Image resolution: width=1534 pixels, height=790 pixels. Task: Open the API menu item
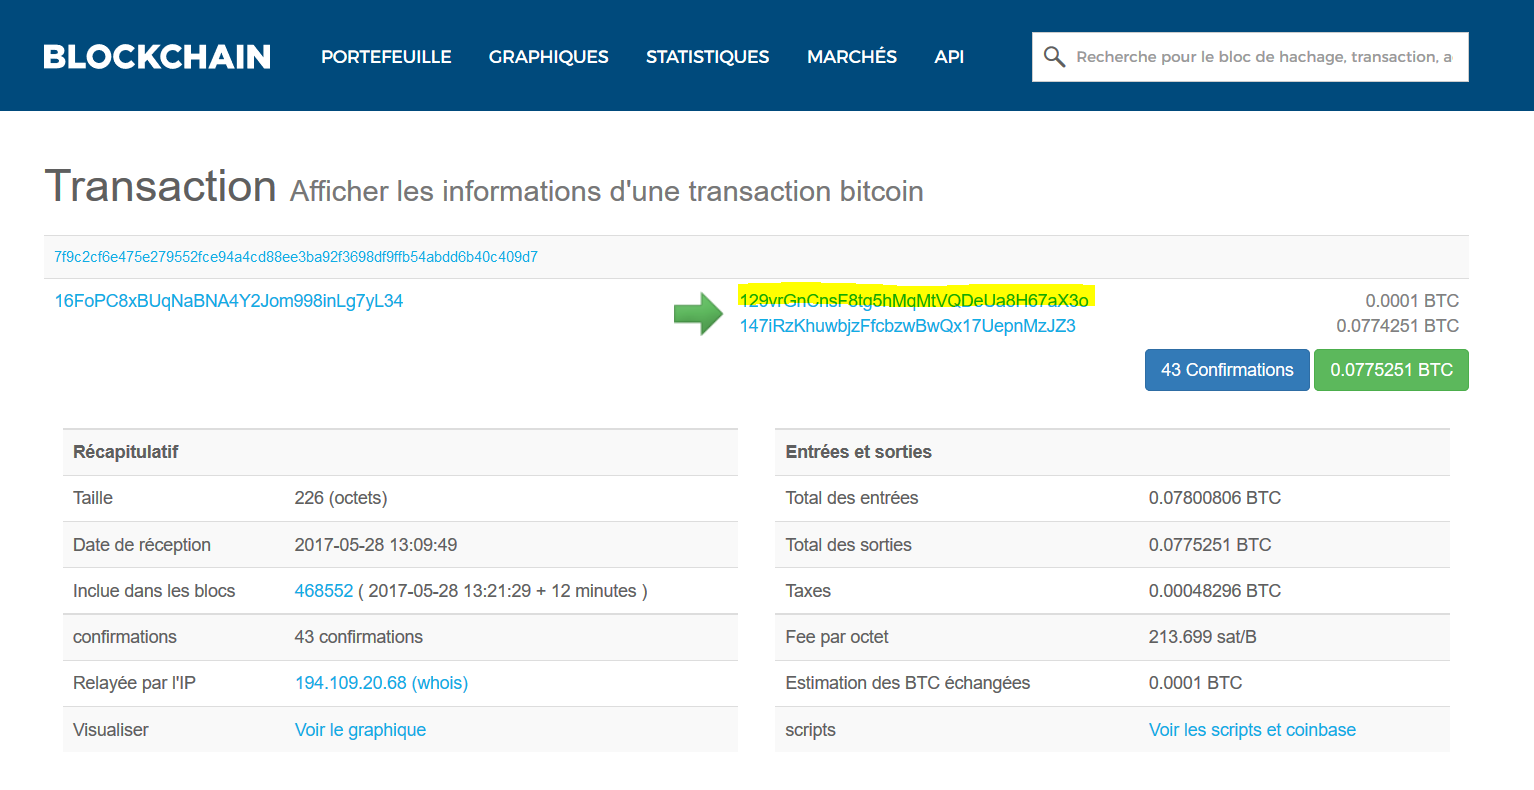point(949,57)
